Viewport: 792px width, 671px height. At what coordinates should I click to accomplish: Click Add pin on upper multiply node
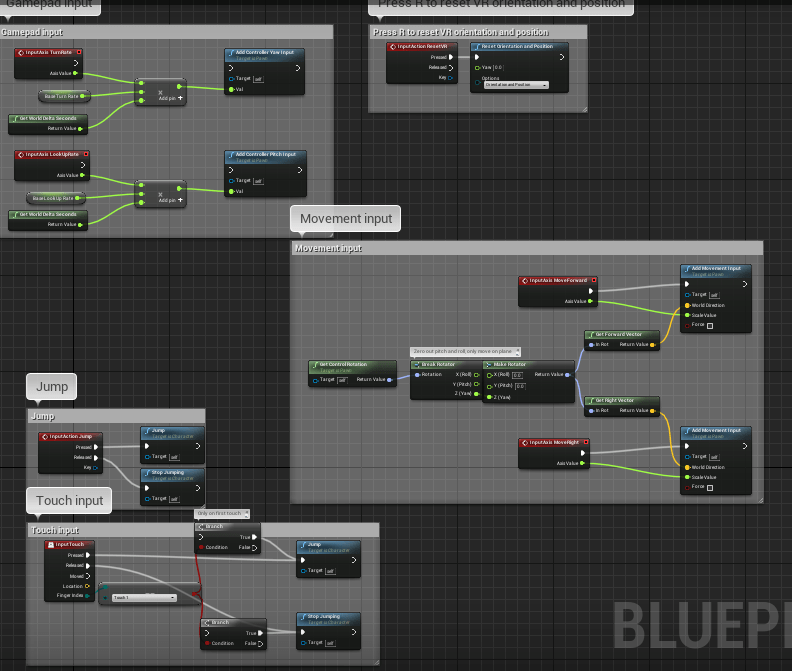[171, 98]
